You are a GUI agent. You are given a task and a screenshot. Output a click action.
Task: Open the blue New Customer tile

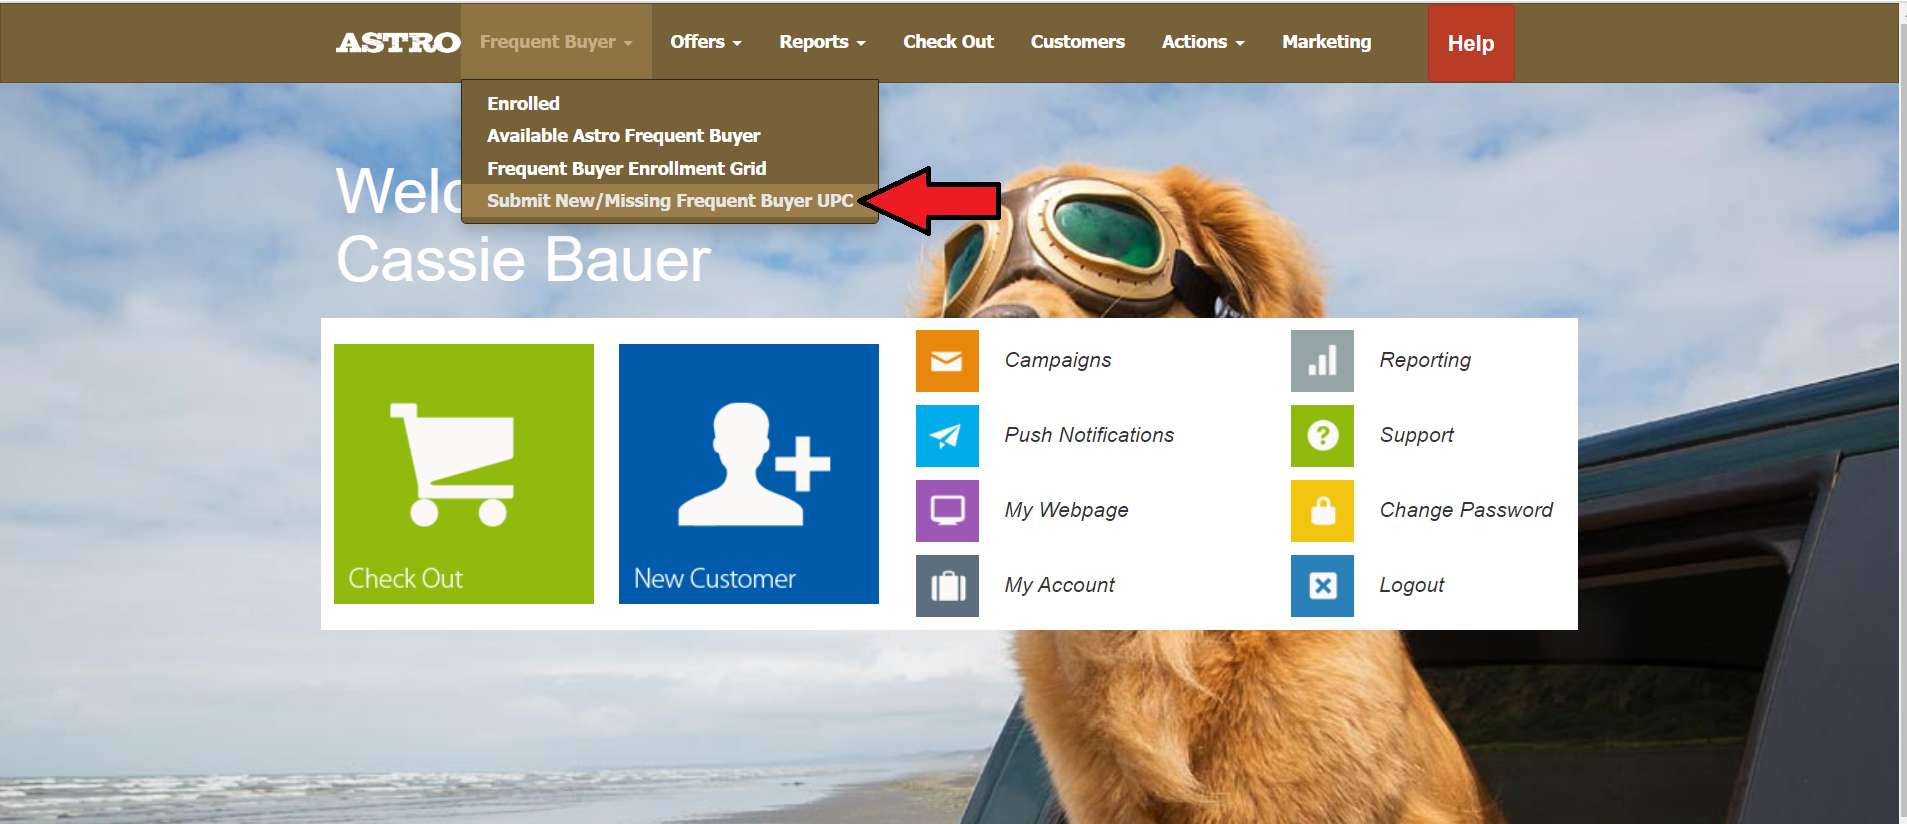pos(749,474)
